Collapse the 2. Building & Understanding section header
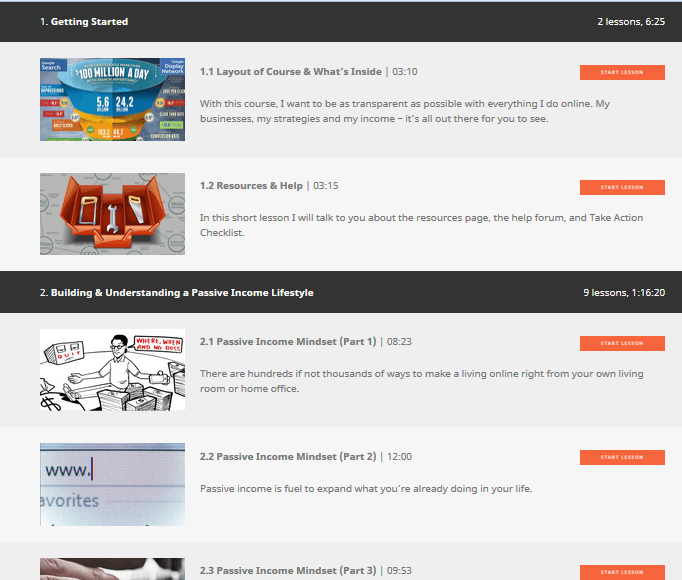 coord(341,292)
